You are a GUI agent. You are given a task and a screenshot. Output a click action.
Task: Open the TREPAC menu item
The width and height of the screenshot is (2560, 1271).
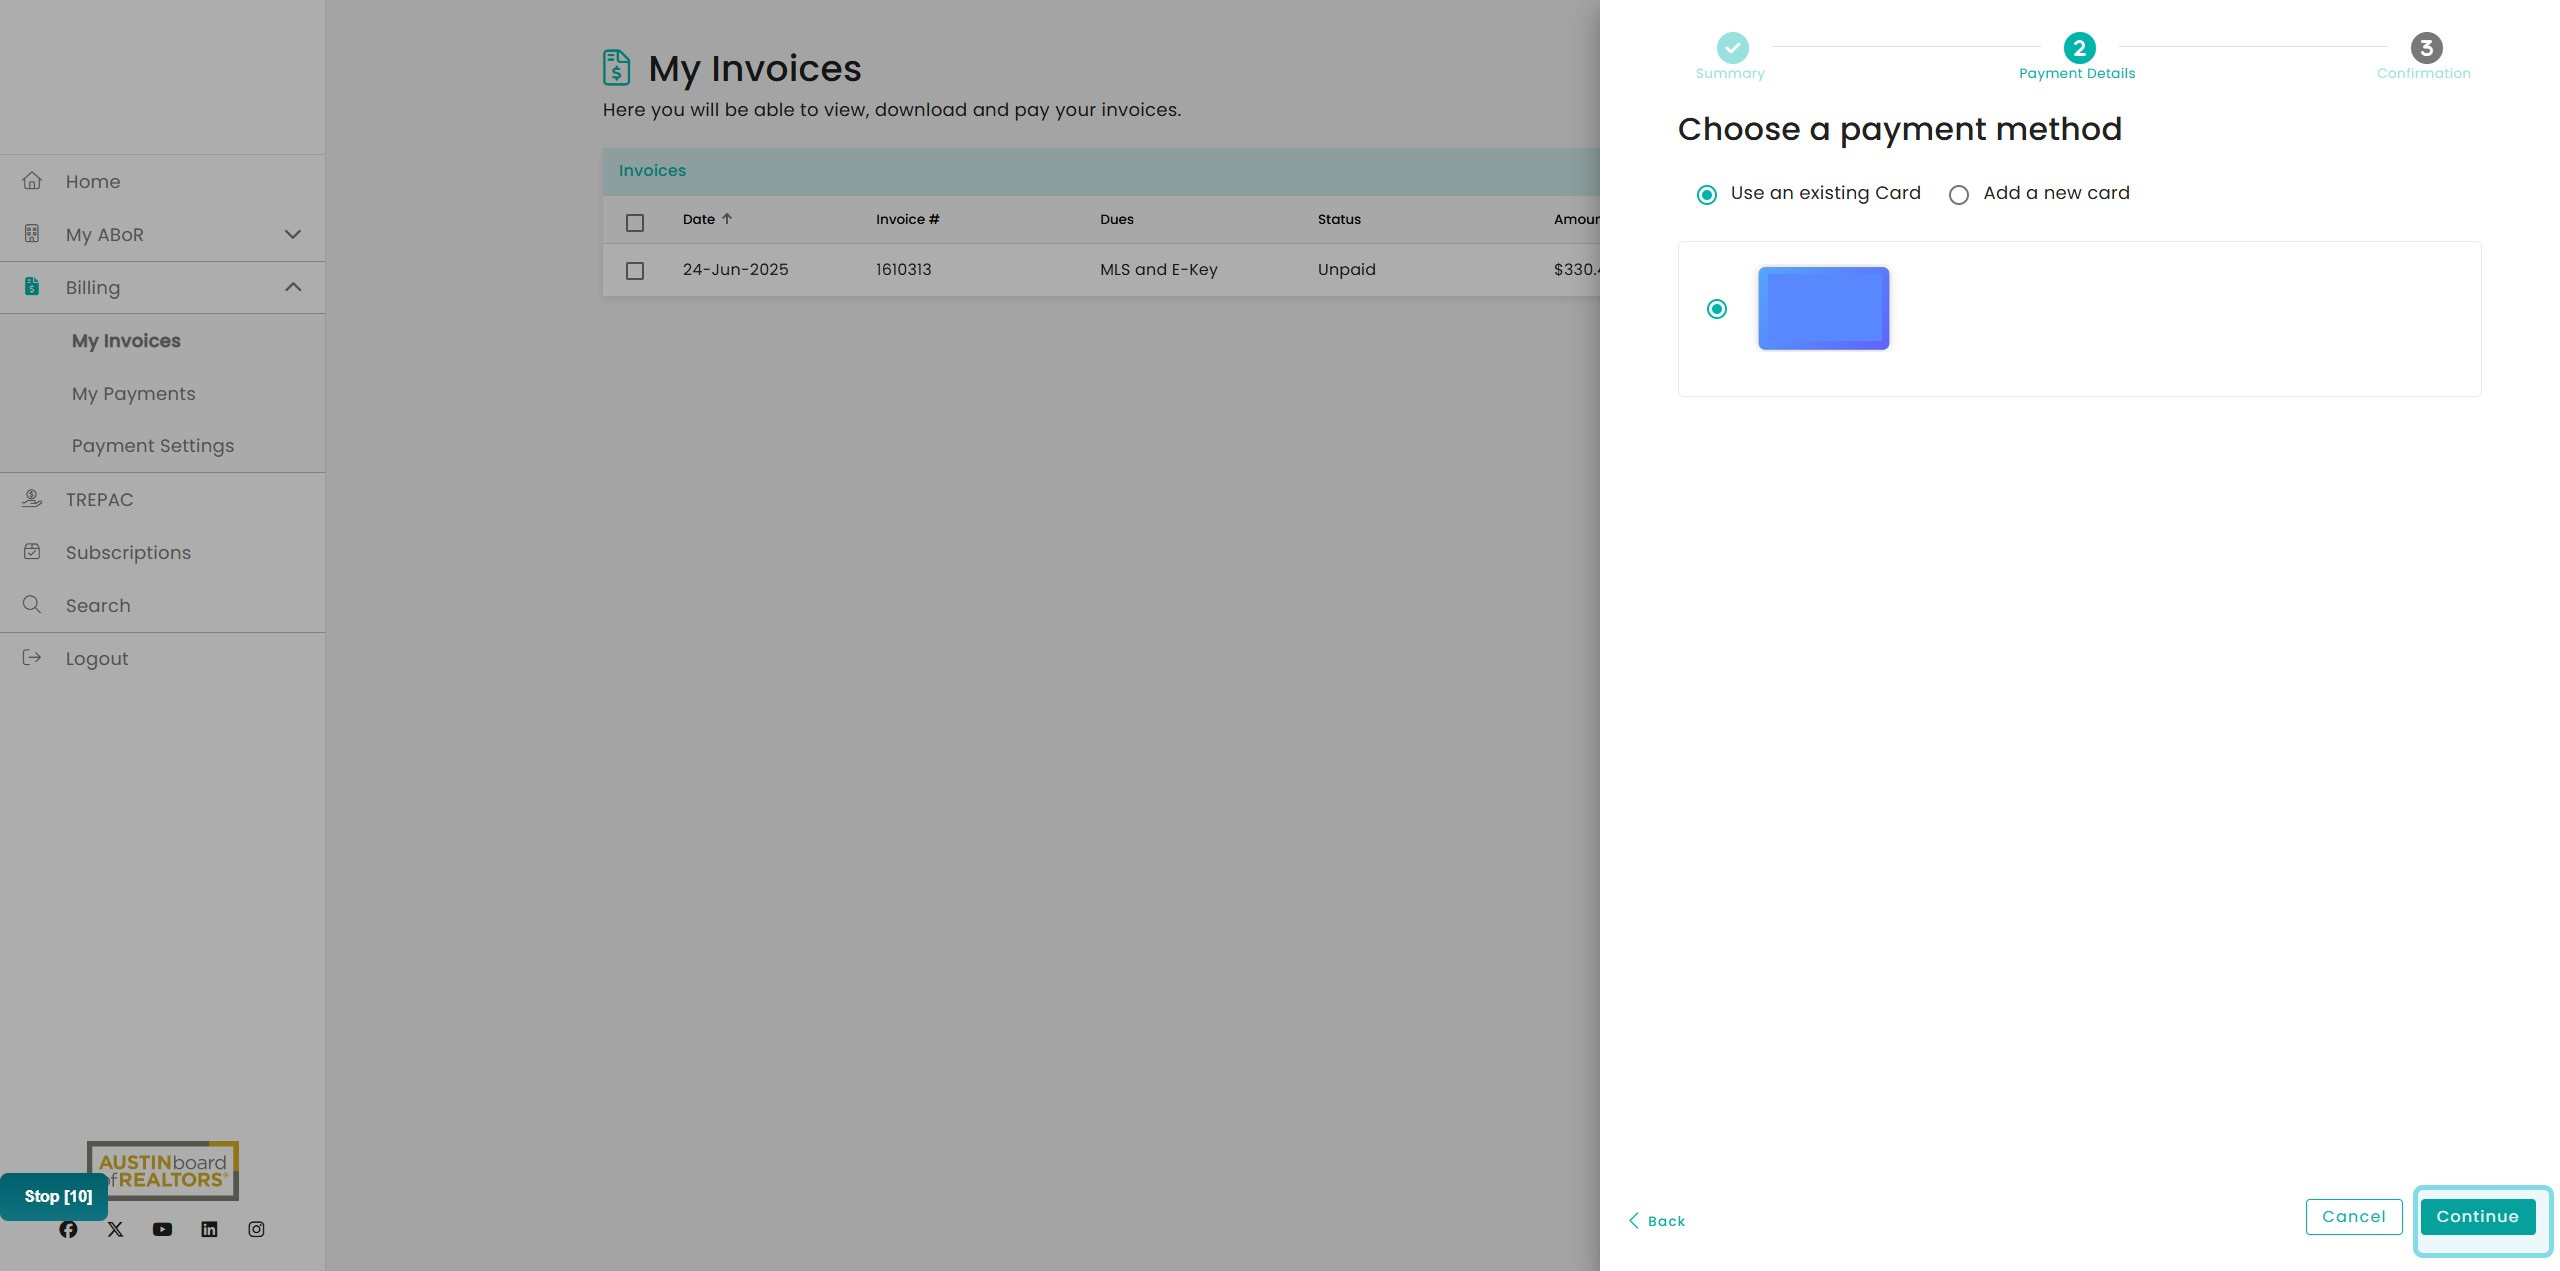point(99,499)
